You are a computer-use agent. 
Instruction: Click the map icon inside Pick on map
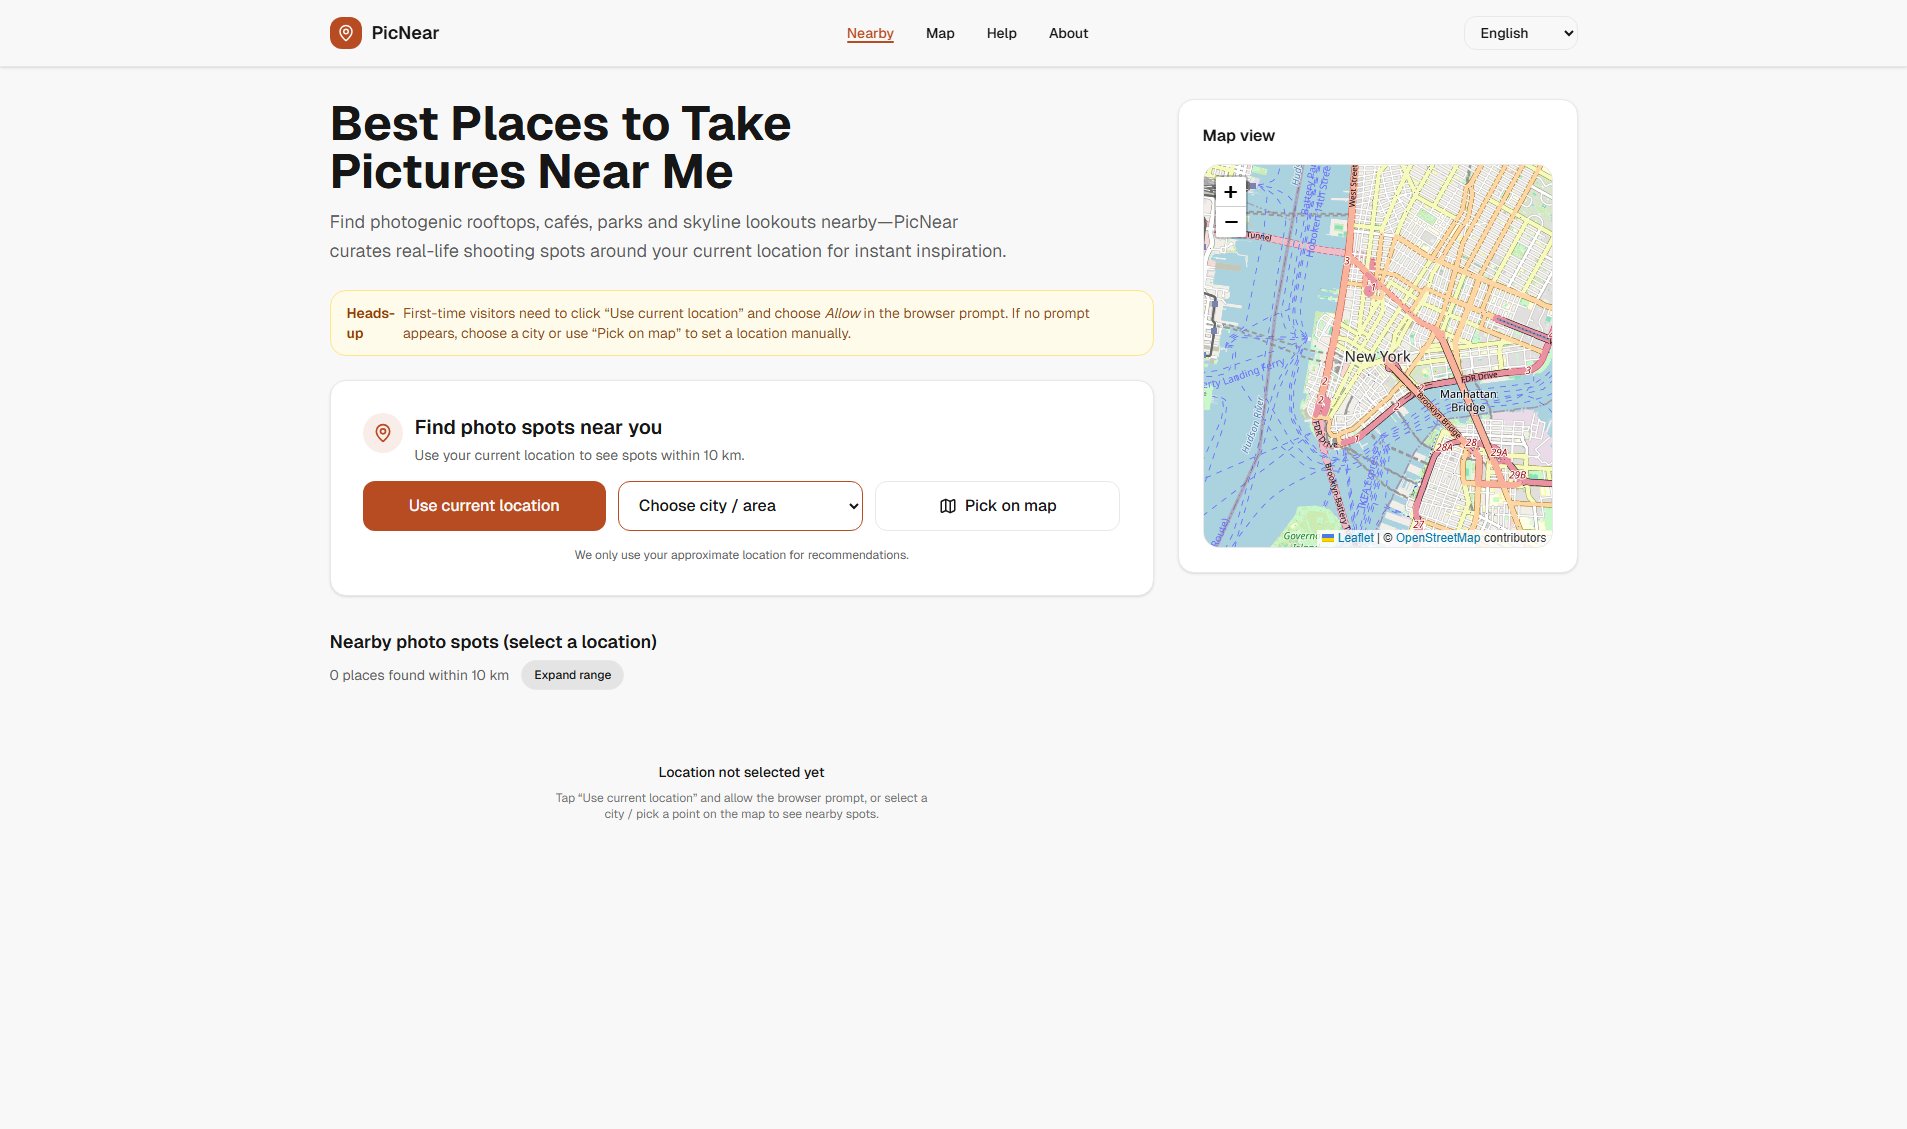(947, 506)
